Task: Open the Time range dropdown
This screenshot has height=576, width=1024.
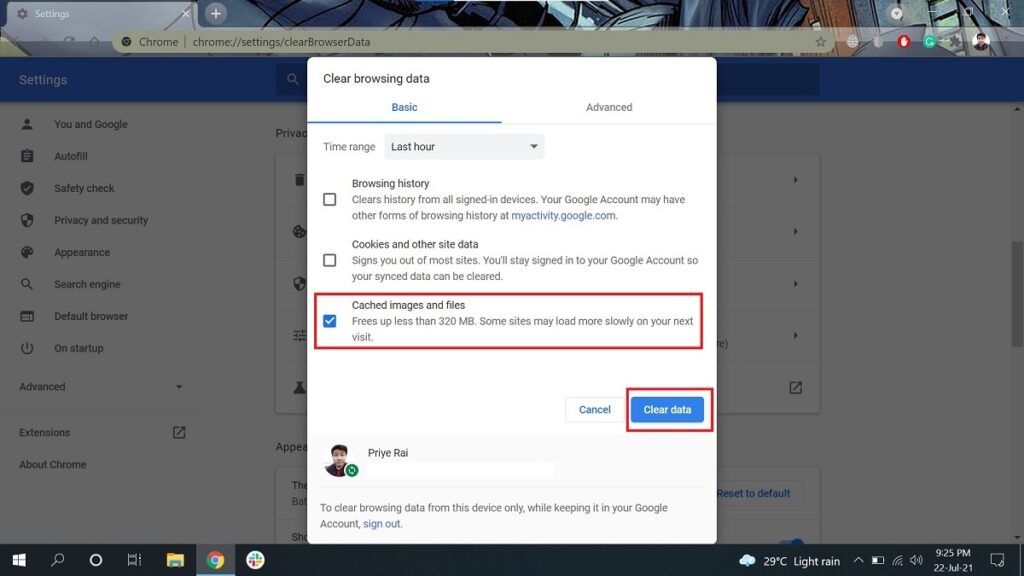Action: click(x=464, y=147)
